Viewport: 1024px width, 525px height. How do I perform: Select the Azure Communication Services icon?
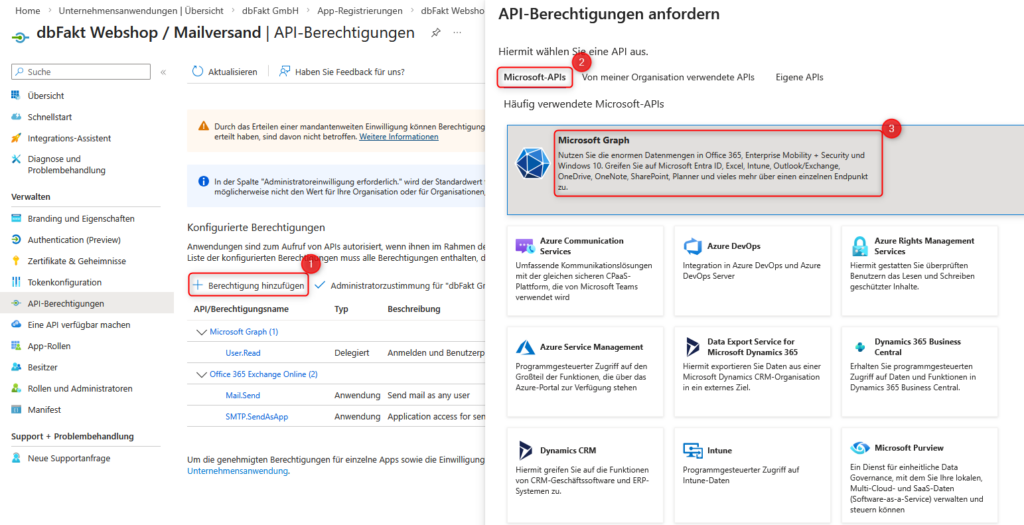click(525, 247)
